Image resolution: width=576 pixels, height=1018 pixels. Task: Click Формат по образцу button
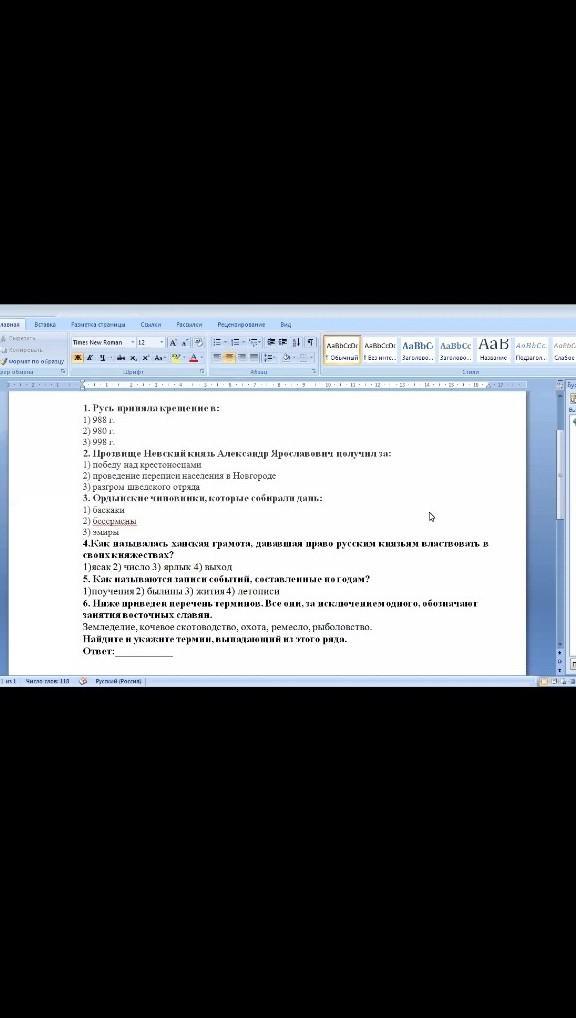31,361
